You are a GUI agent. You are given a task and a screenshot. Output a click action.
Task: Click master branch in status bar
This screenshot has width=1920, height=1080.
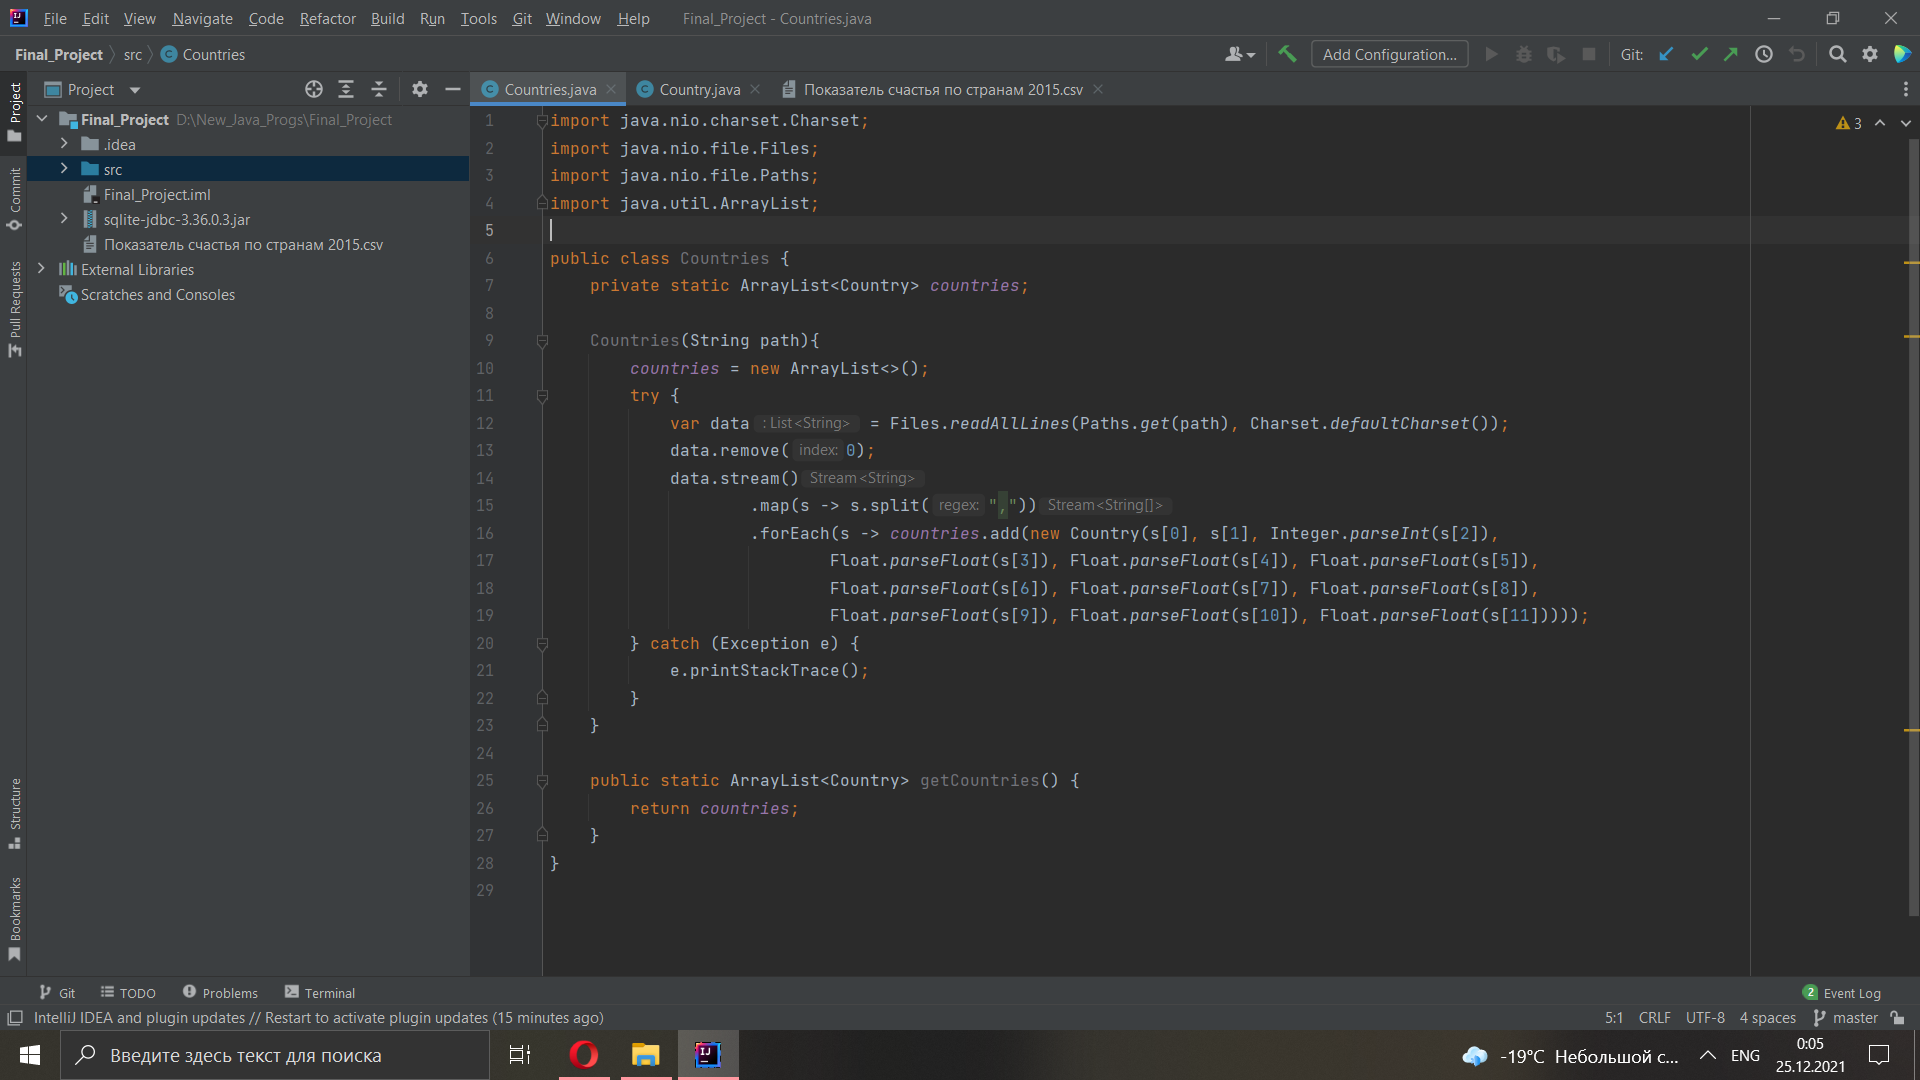pos(1846,1017)
